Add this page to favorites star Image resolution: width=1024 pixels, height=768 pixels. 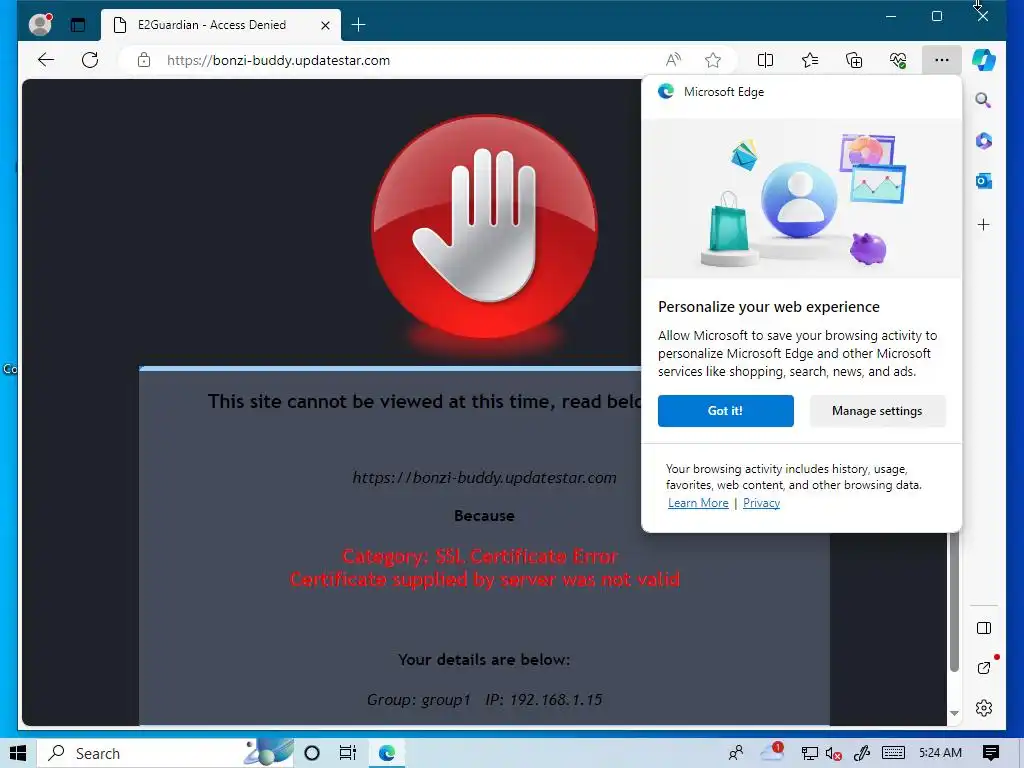[713, 60]
